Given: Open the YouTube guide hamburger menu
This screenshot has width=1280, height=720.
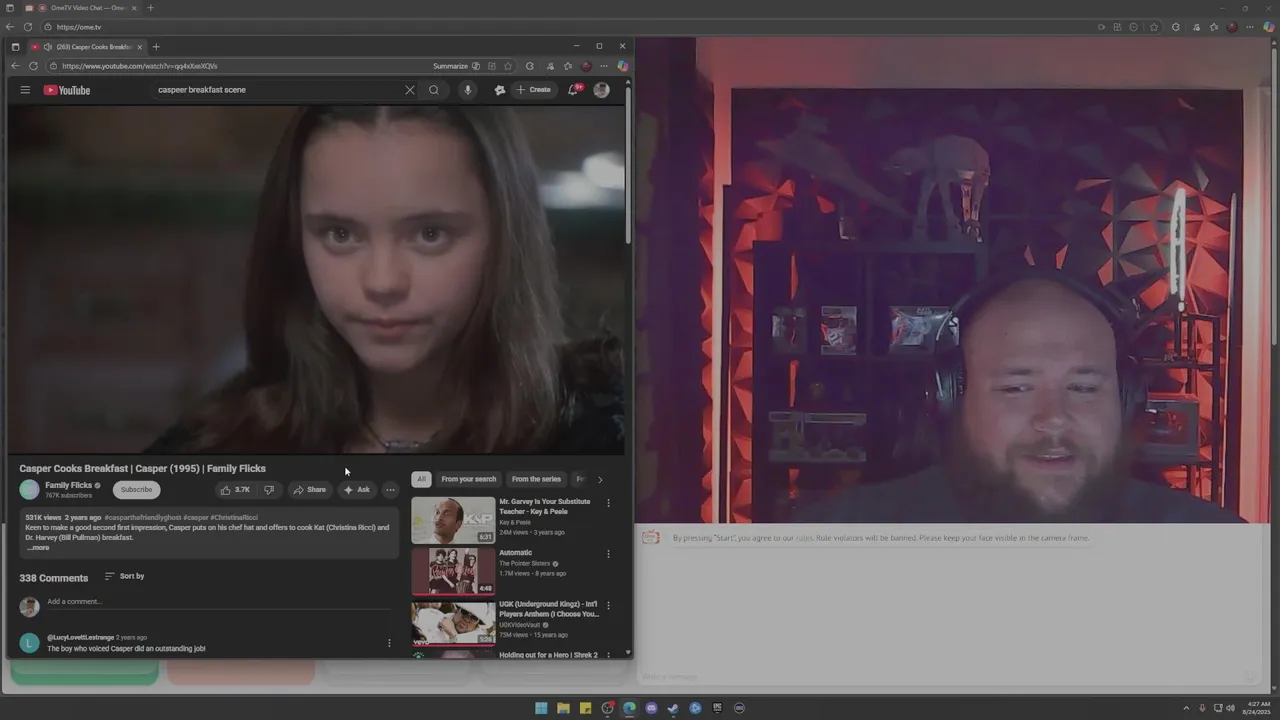Looking at the screenshot, I should (25, 90).
